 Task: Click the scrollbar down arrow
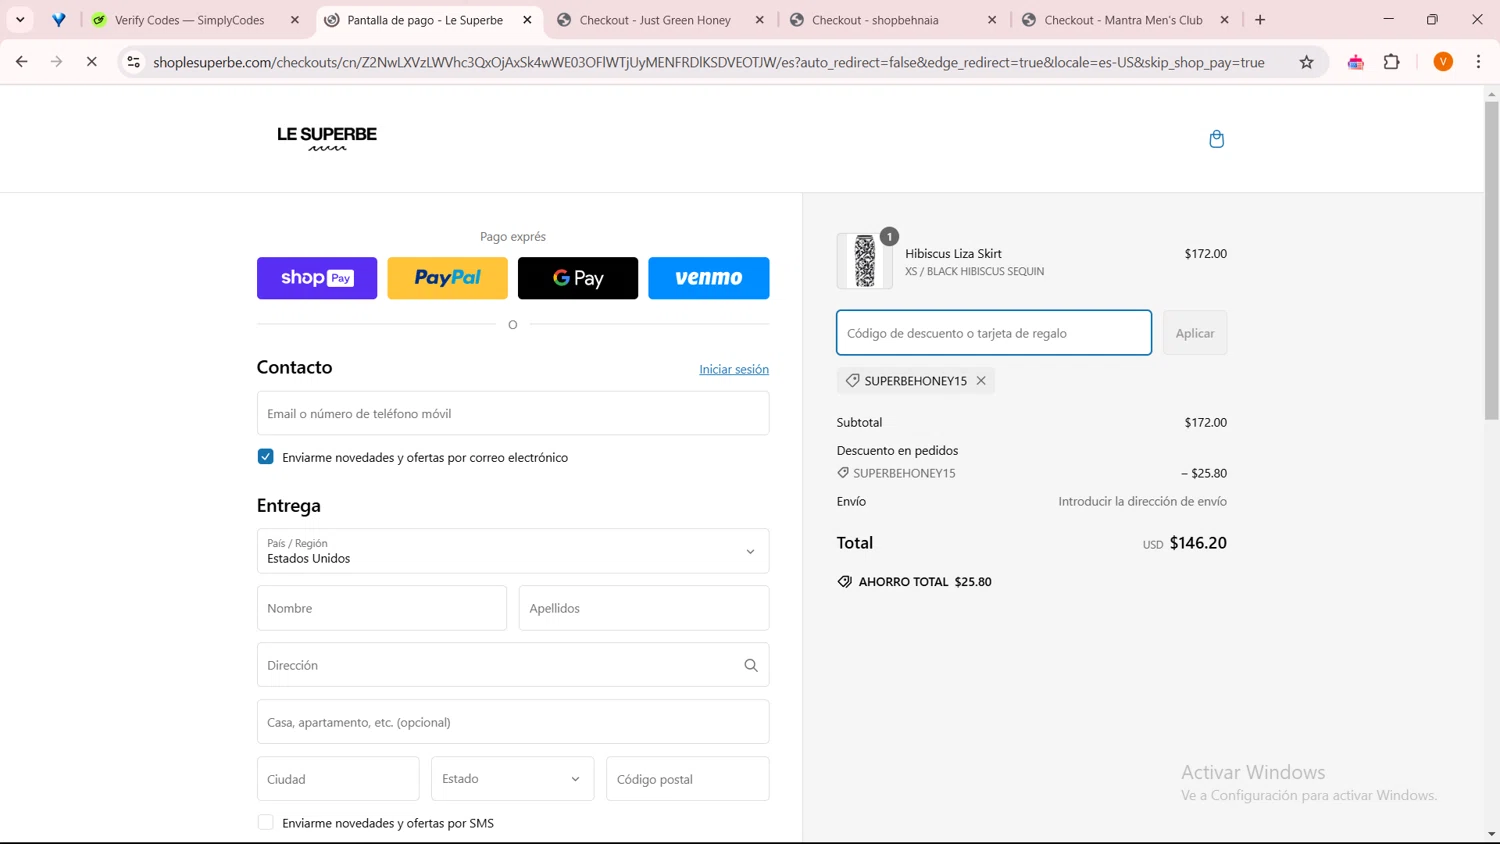point(1491,834)
